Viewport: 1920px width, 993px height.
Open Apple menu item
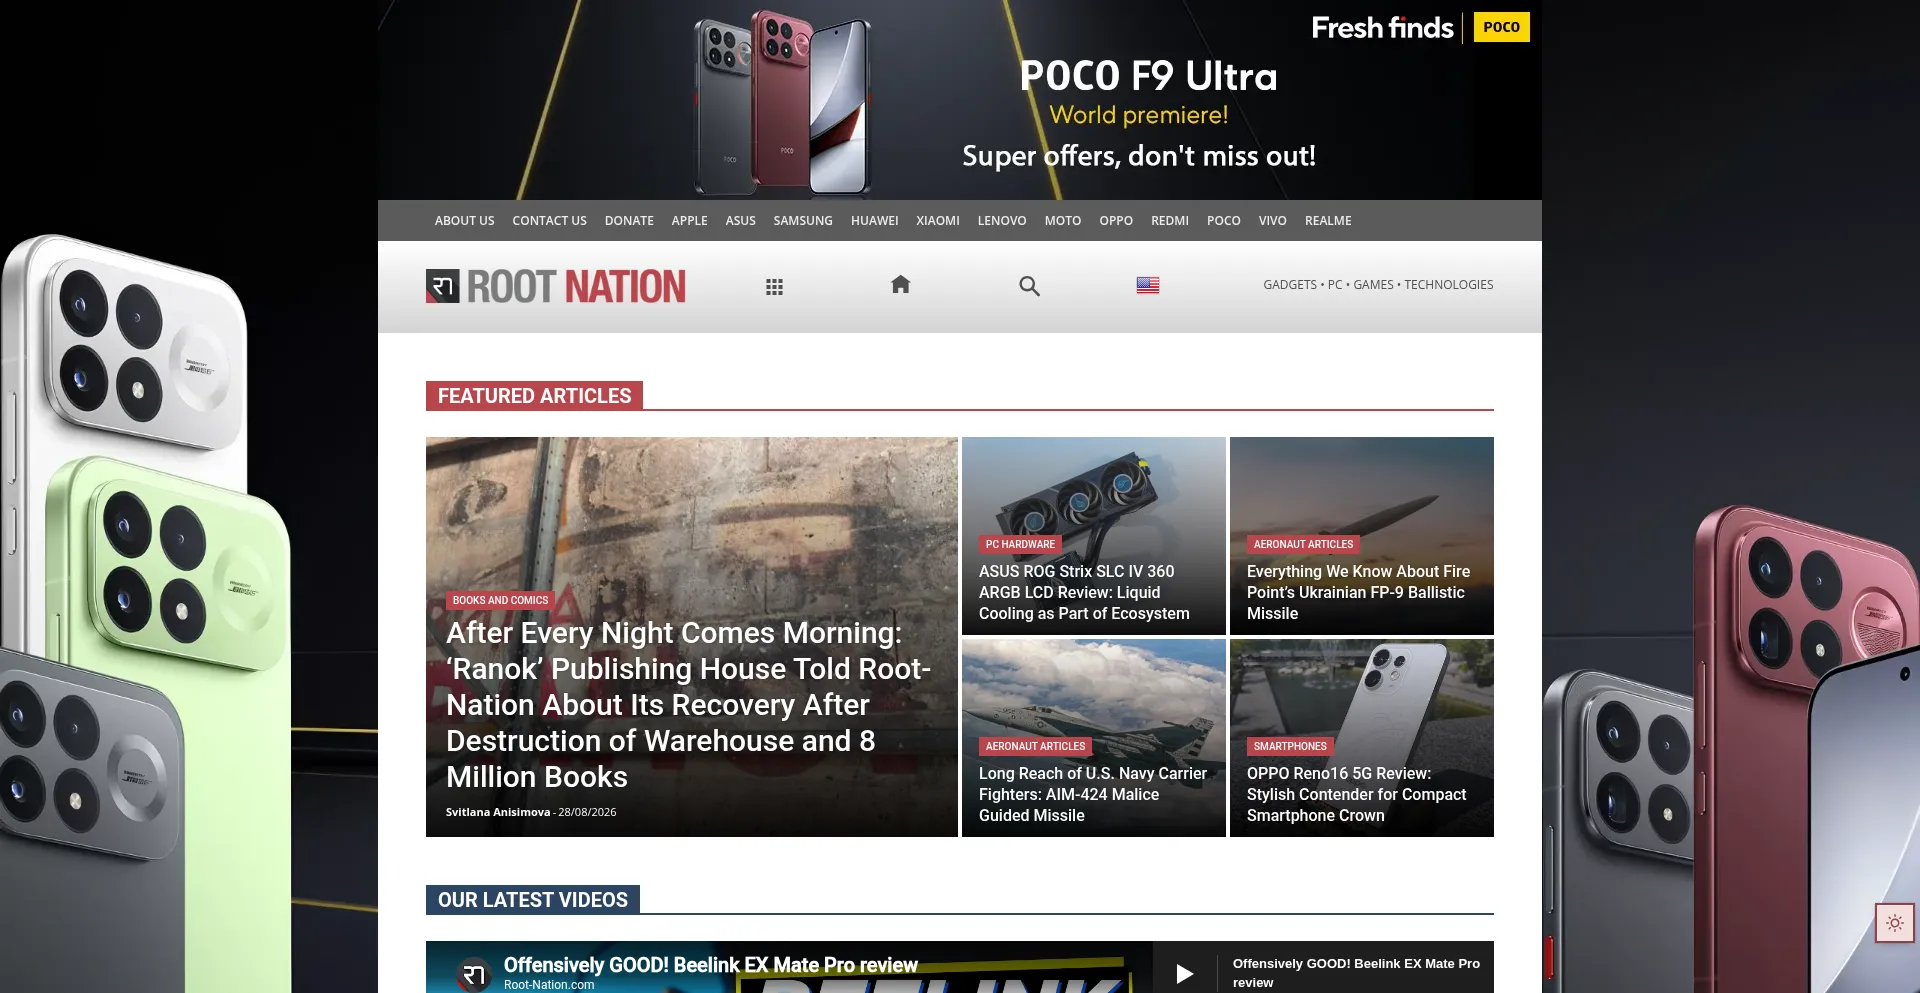click(x=689, y=221)
